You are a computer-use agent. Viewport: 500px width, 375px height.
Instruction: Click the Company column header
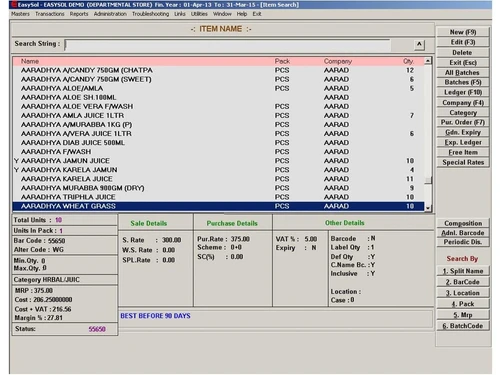pos(338,61)
